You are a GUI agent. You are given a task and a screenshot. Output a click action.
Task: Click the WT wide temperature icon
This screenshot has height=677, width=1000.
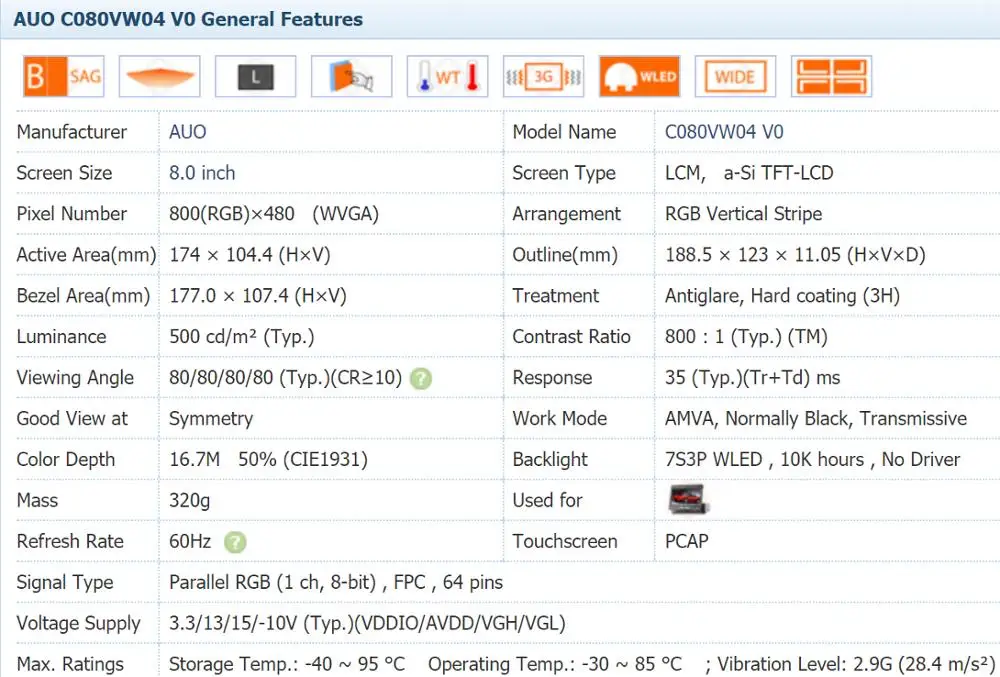tap(448, 76)
